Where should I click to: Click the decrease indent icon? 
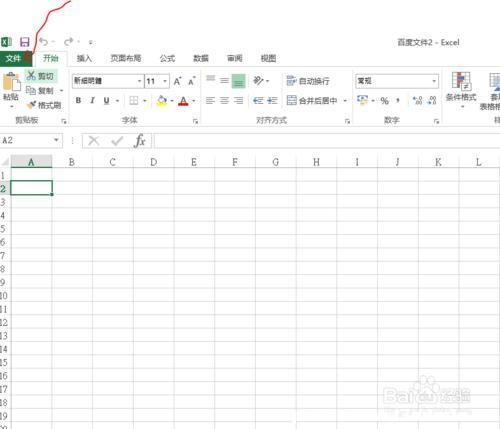(258, 100)
